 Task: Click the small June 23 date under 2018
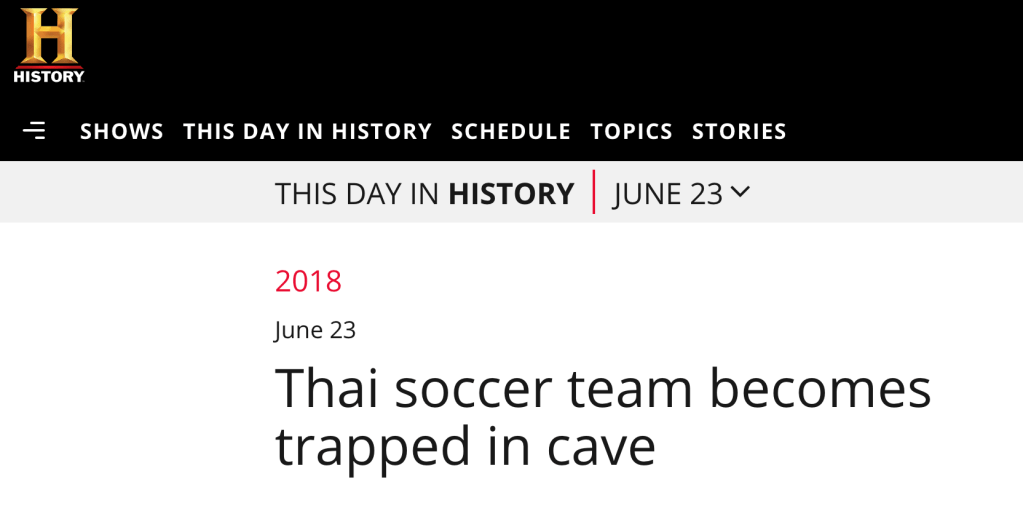click(x=315, y=330)
